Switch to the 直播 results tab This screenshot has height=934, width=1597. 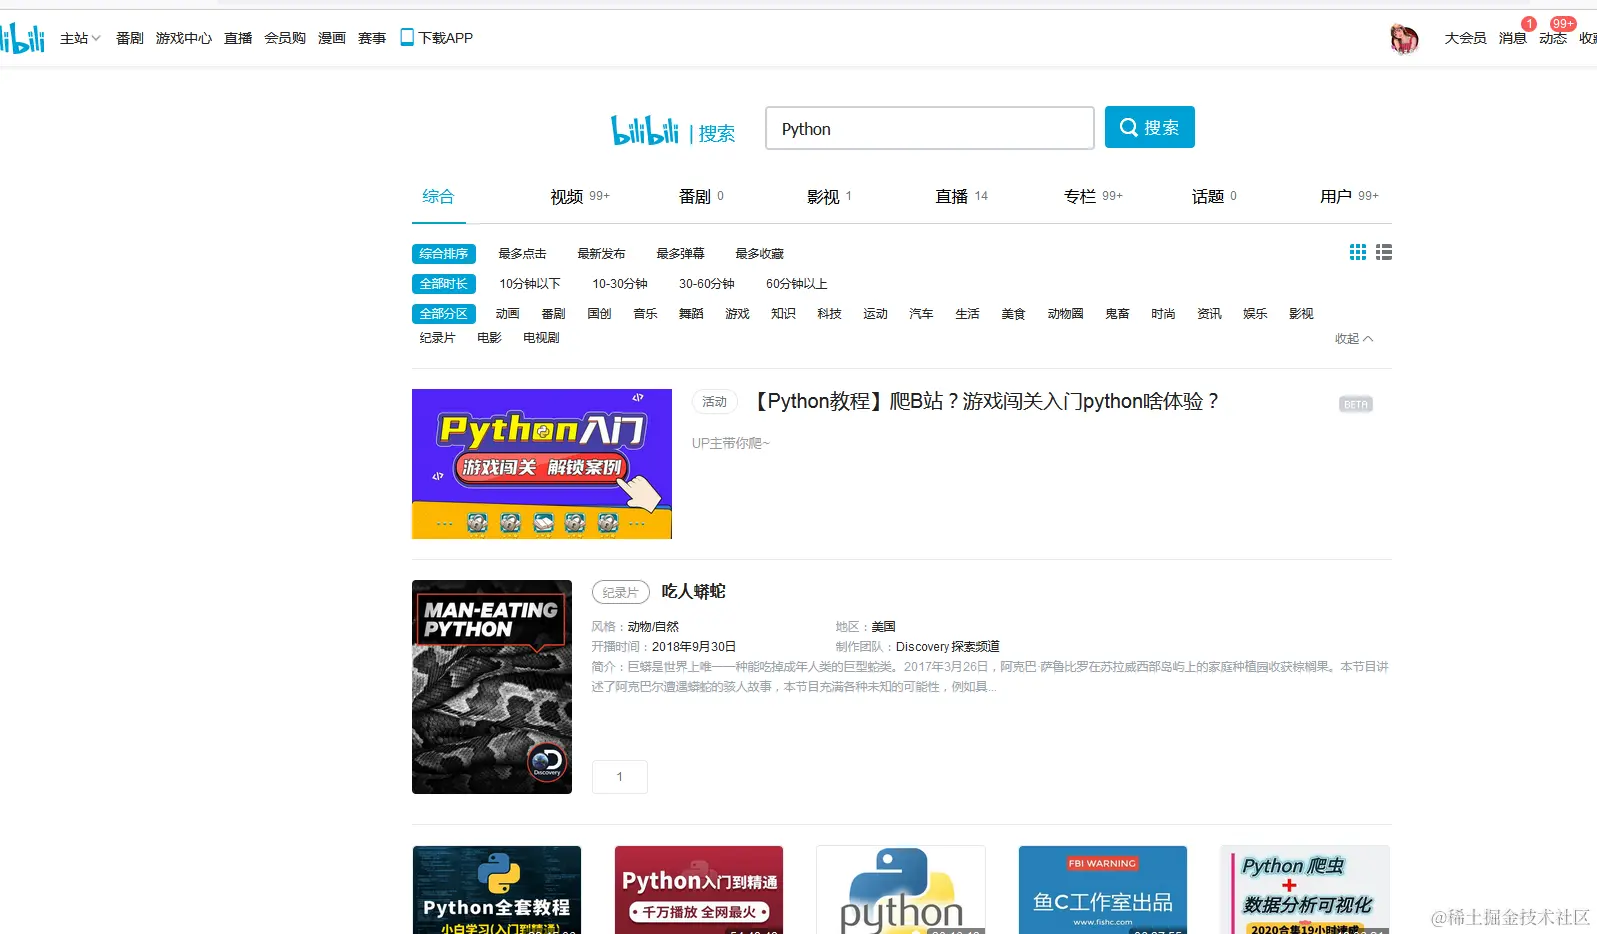pyautogui.click(x=961, y=196)
